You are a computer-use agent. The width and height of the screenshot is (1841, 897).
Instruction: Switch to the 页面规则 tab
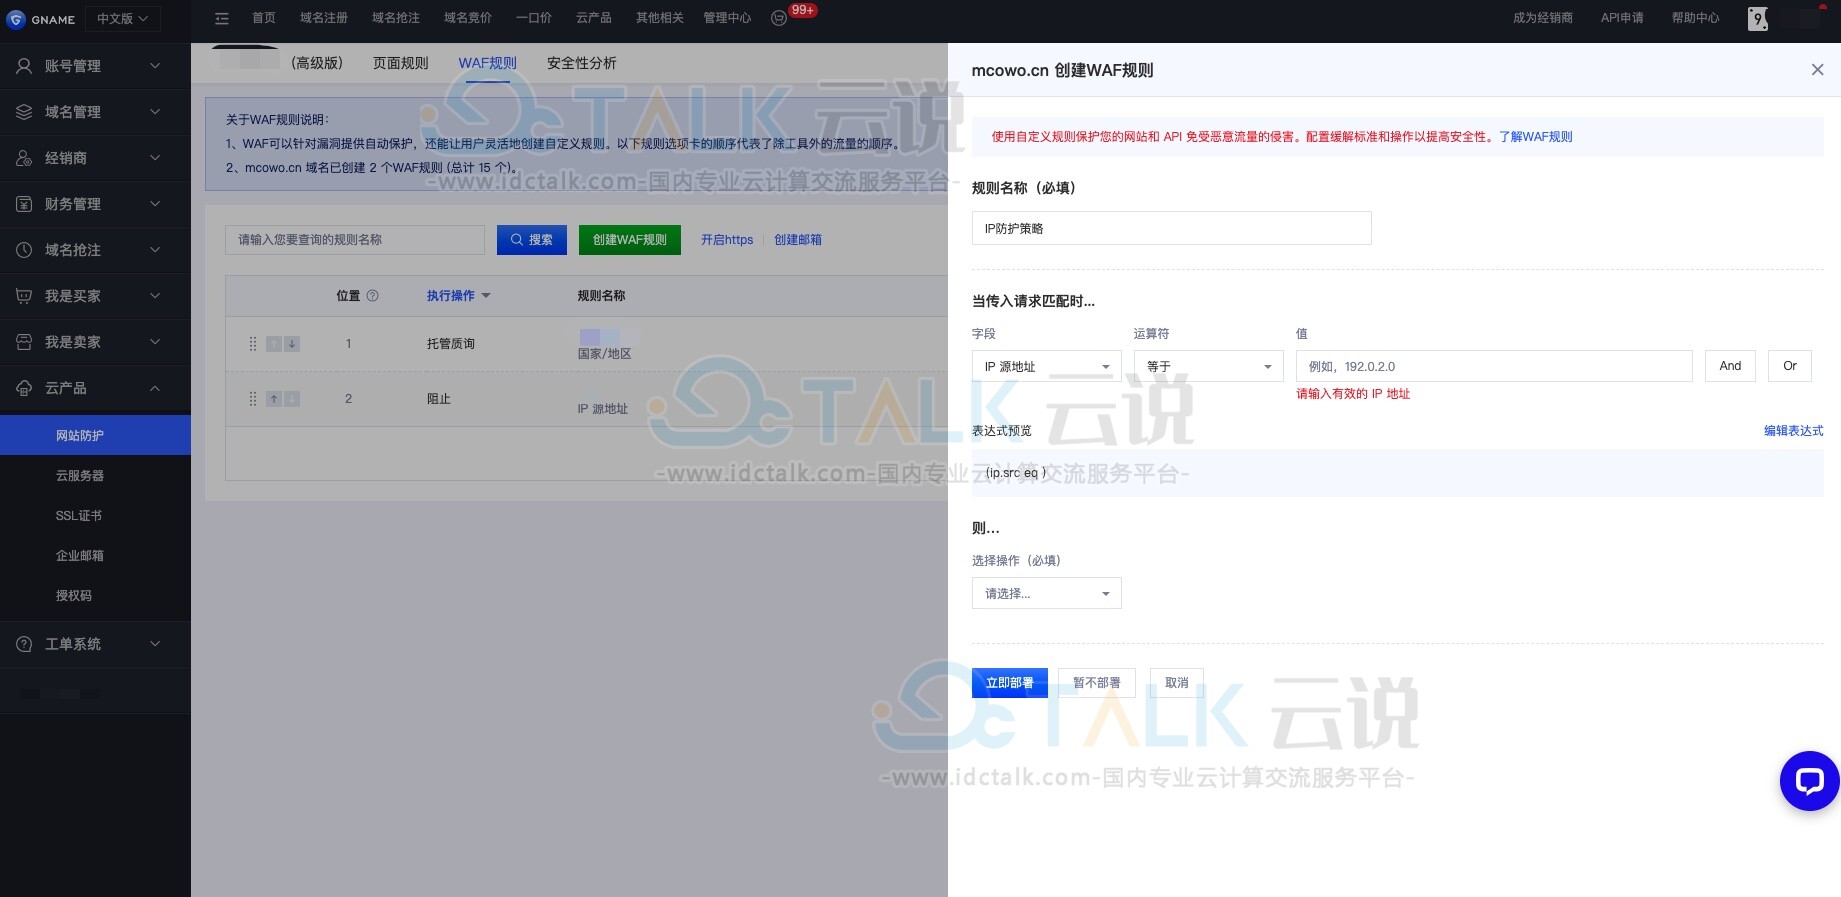pos(400,63)
